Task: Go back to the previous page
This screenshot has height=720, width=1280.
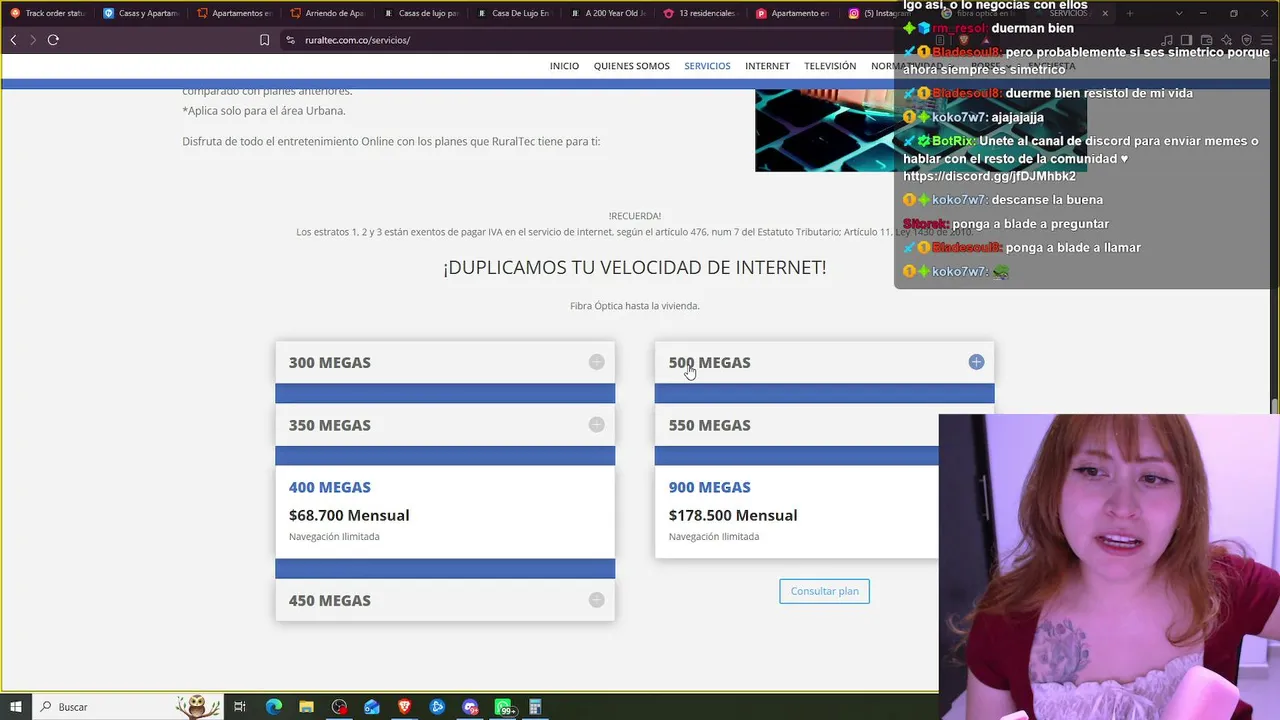Action: pyautogui.click(x=13, y=40)
